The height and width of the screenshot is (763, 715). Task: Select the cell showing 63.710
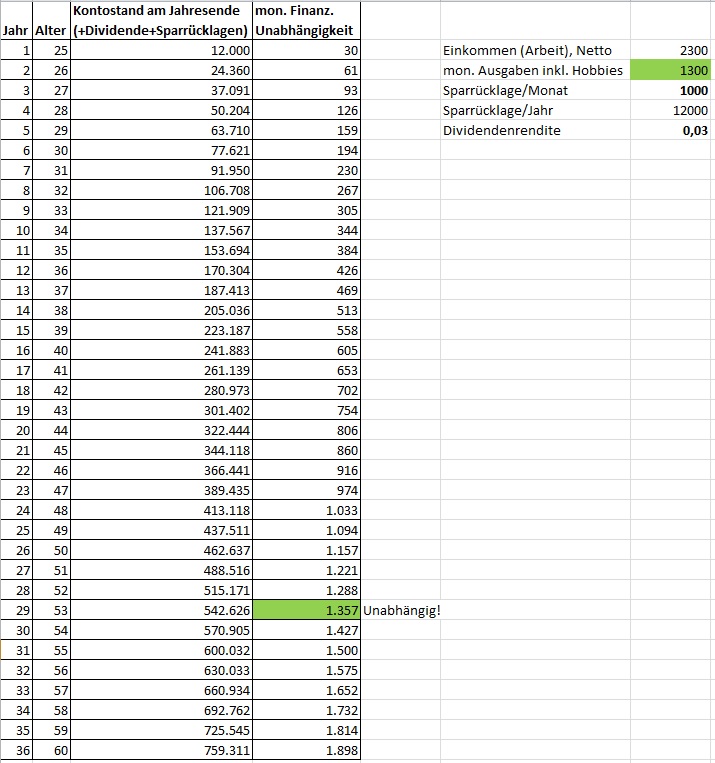(161, 130)
